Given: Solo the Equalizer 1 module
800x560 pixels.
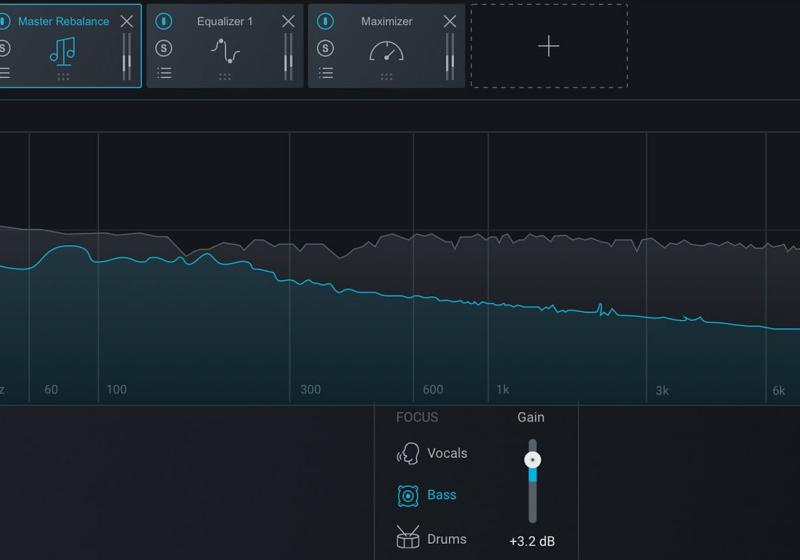Looking at the screenshot, I should [164, 48].
